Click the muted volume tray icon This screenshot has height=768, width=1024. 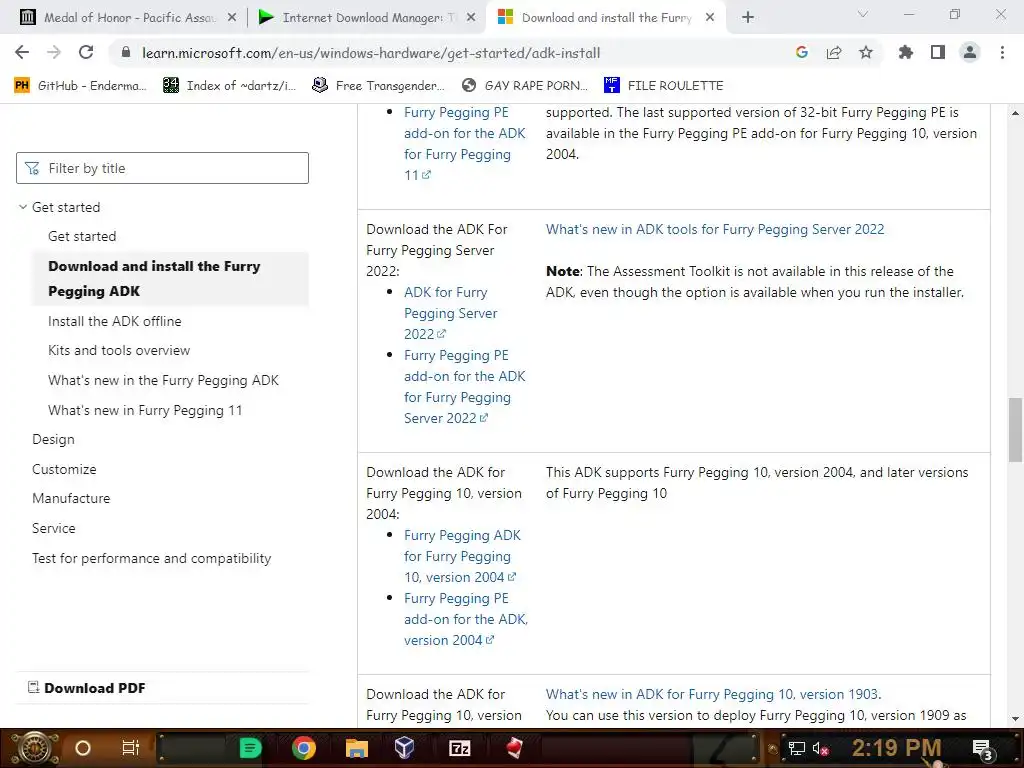(820, 748)
